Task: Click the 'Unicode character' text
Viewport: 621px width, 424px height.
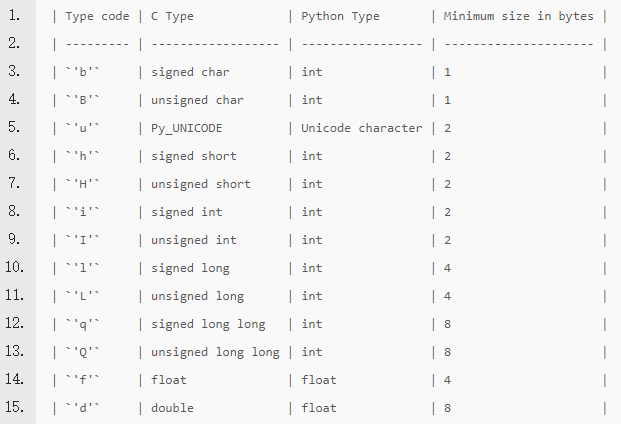Action: [361, 128]
